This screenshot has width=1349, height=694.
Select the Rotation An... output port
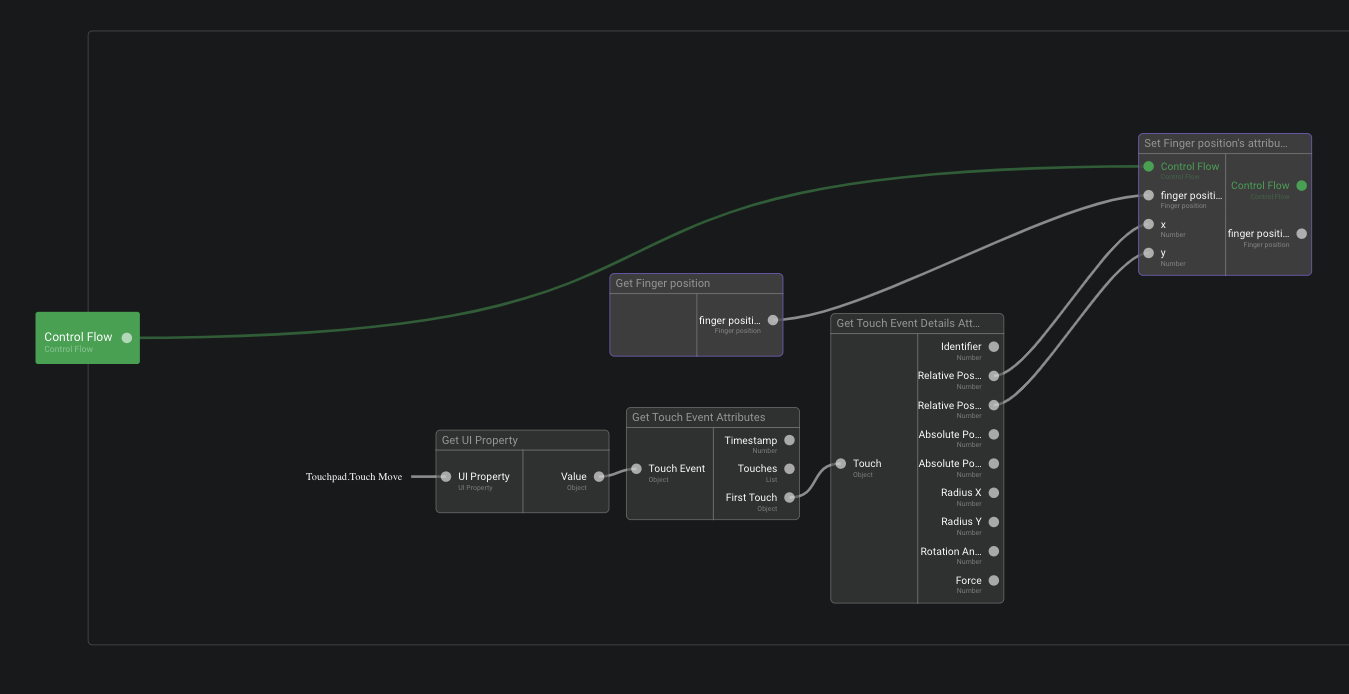point(993,551)
